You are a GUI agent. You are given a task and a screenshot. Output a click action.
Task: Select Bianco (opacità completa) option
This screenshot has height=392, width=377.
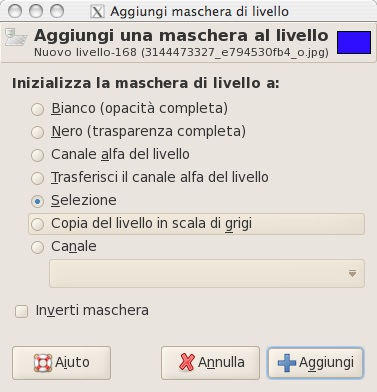coord(130,109)
